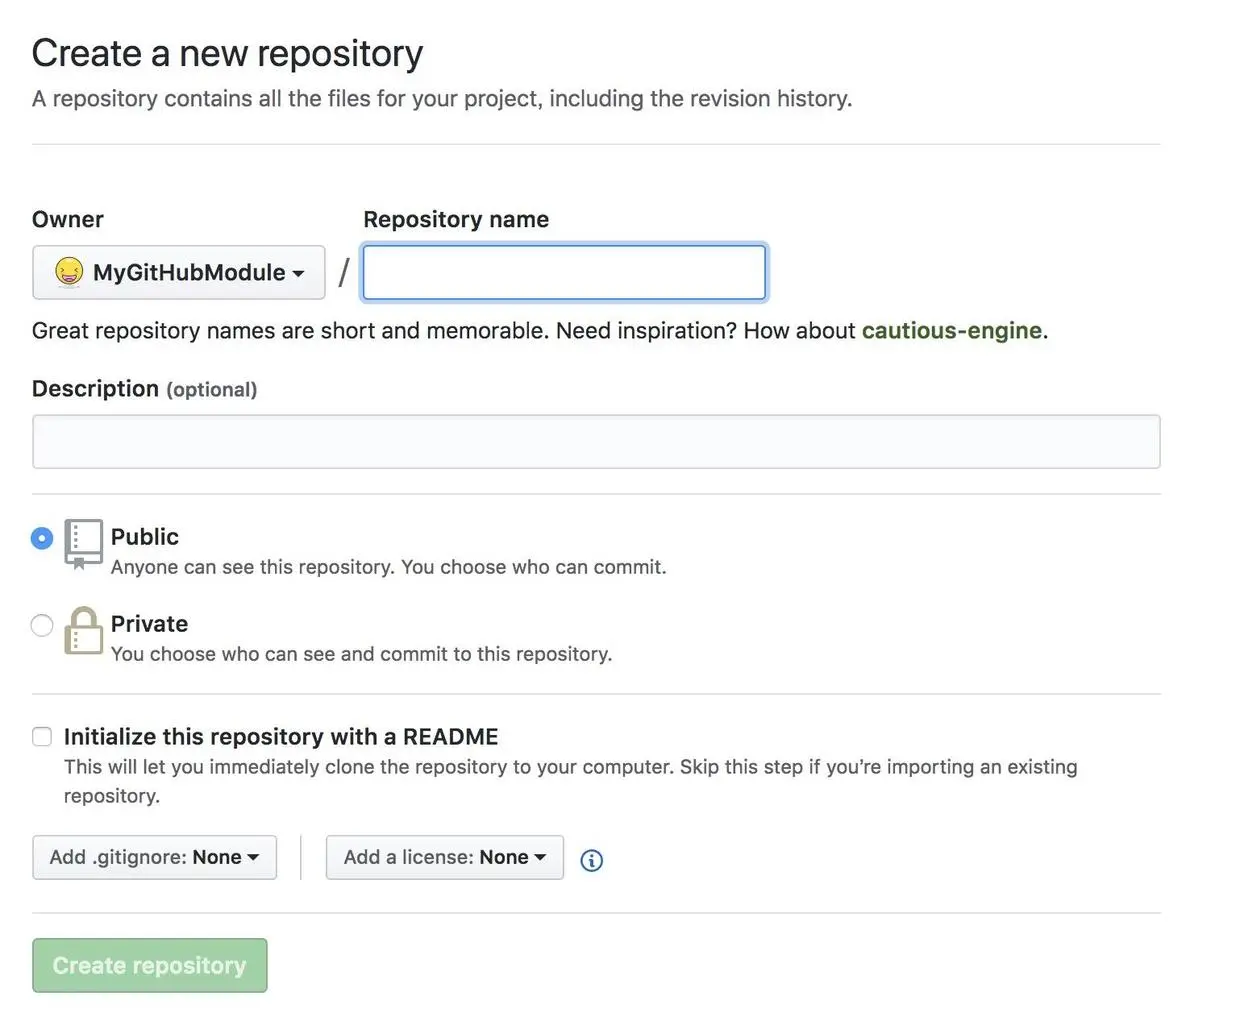Select the Public radio button
The width and height of the screenshot is (1240, 1017).
pos(42,538)
